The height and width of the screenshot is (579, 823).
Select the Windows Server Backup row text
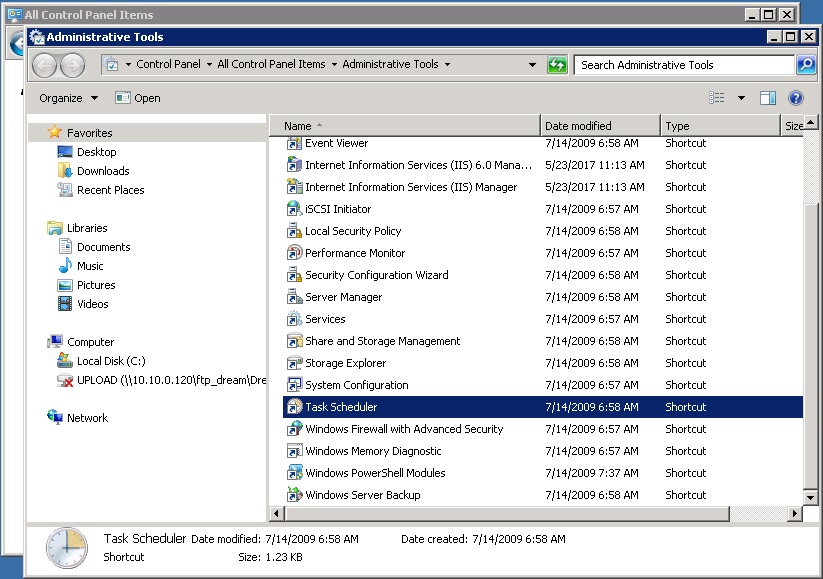[x=363, y=495]
